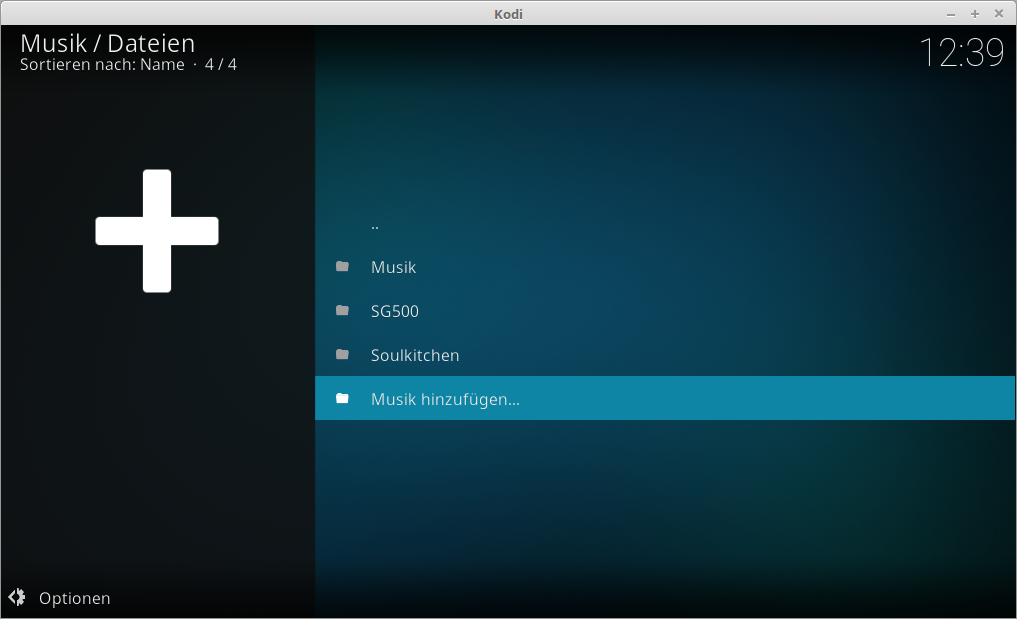The image size is (1017, 619).
Task: Open the Optionen side menu label
Action: click(74, 598)
